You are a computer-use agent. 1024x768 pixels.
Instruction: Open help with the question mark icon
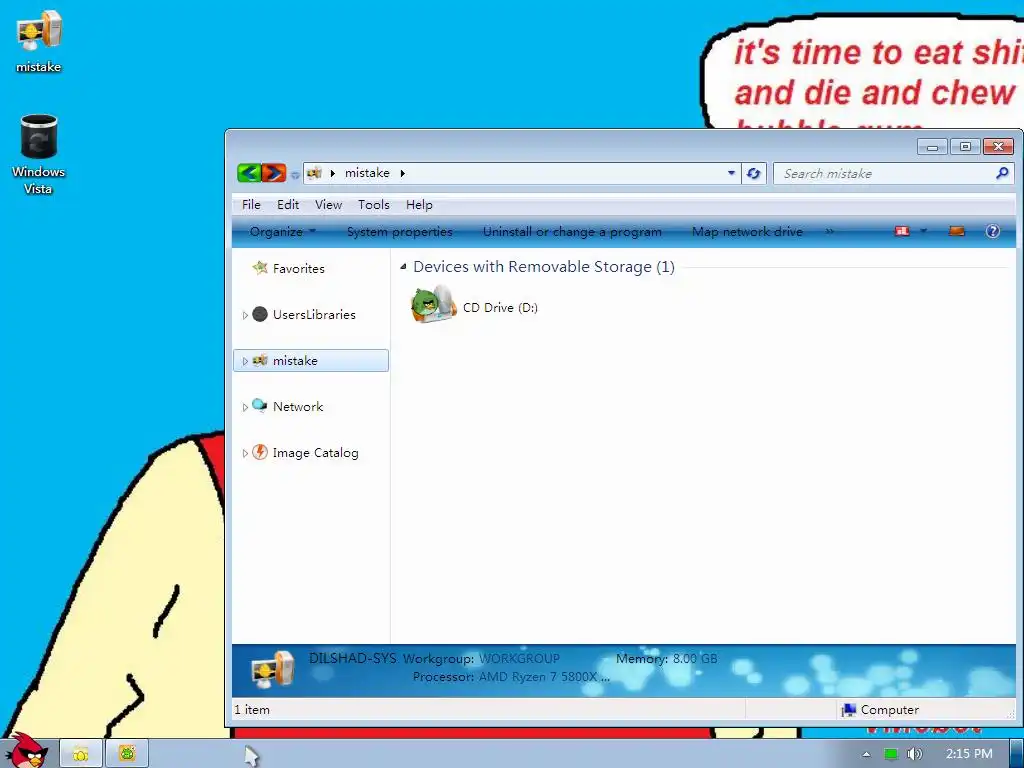[993, 231]
